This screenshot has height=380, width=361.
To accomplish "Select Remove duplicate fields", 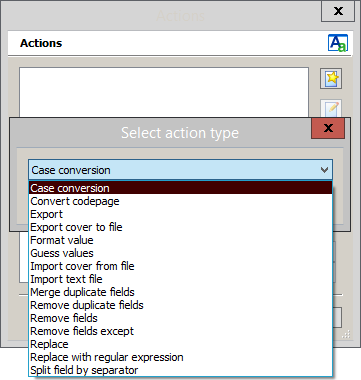I will click(x=180, y=305).
